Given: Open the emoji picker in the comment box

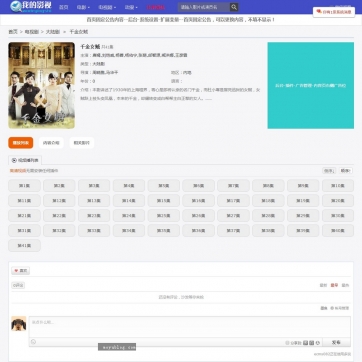Looking at the screenshot, I should [x=33, y=342].
